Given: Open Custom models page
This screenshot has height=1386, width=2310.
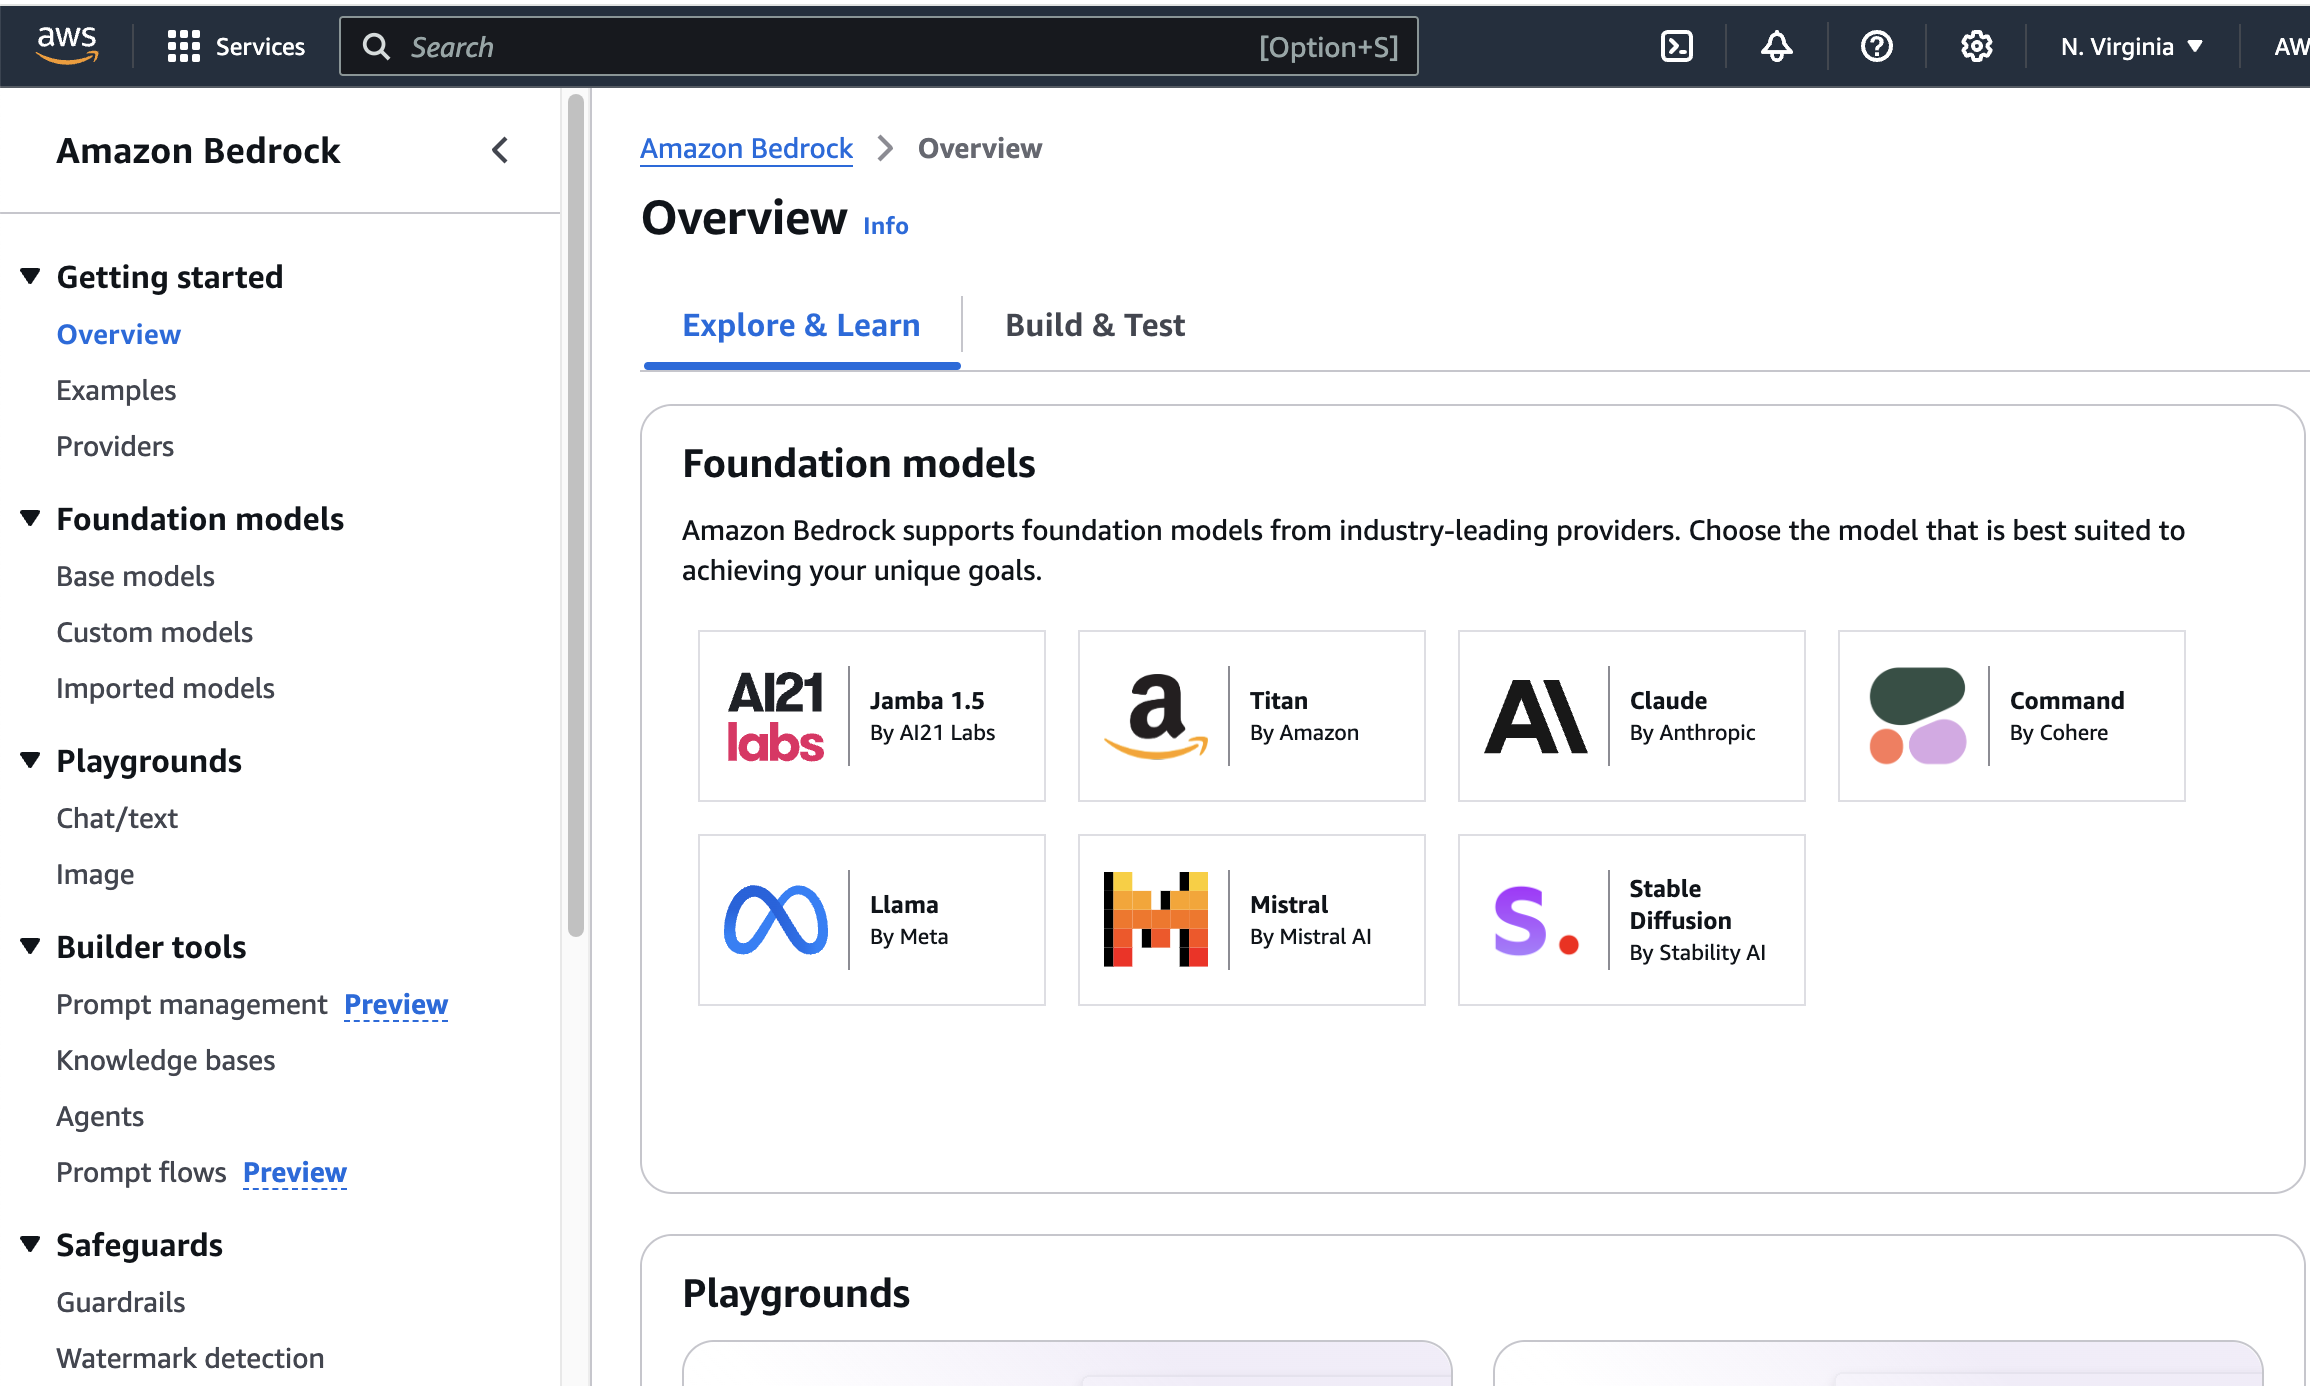Looking at the screenshot, I should pyautogui.click(x=155, y=632).
